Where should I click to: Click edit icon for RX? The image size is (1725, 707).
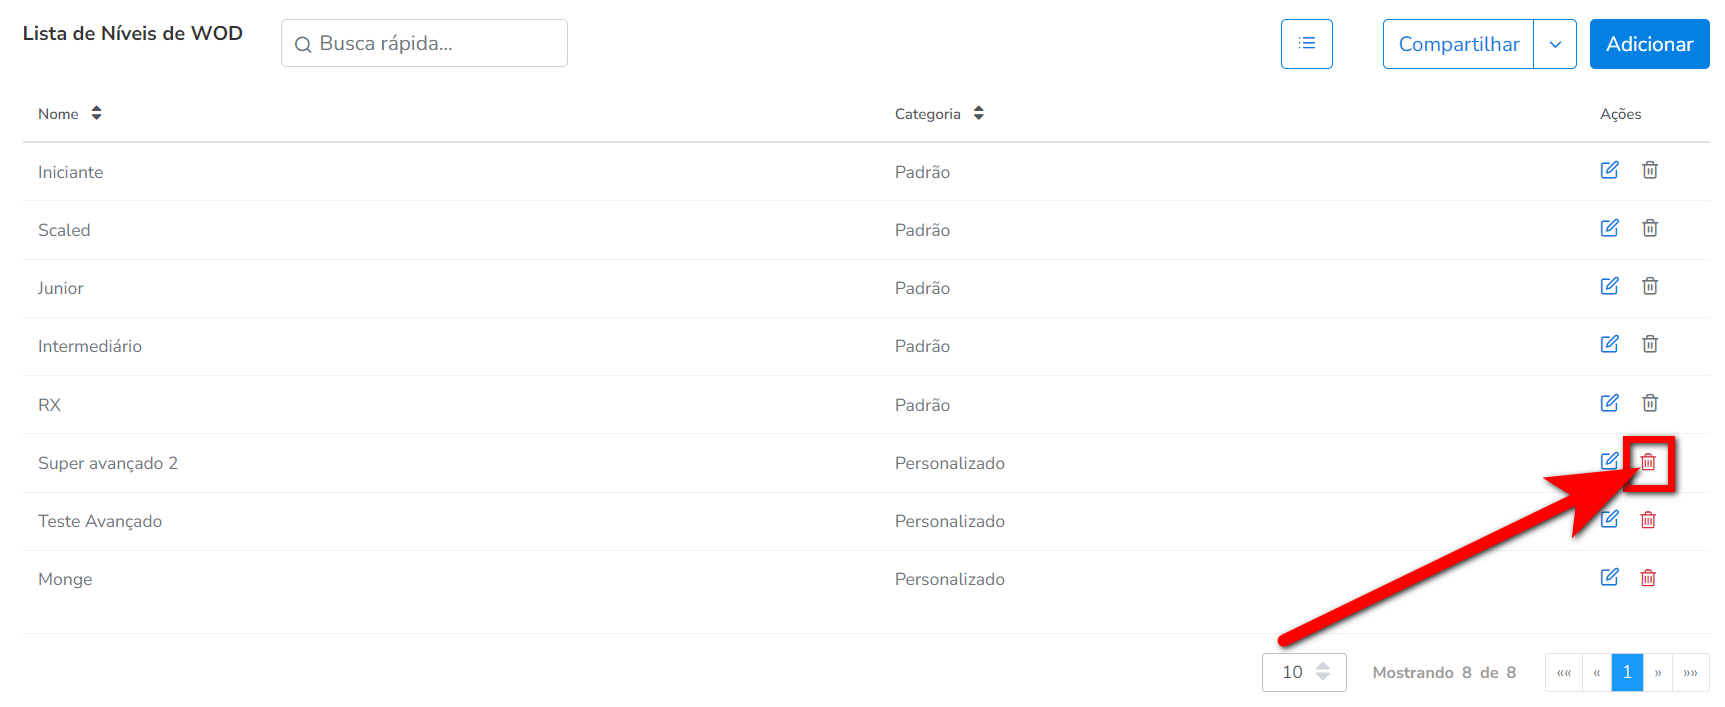[x=1609, y=403]
